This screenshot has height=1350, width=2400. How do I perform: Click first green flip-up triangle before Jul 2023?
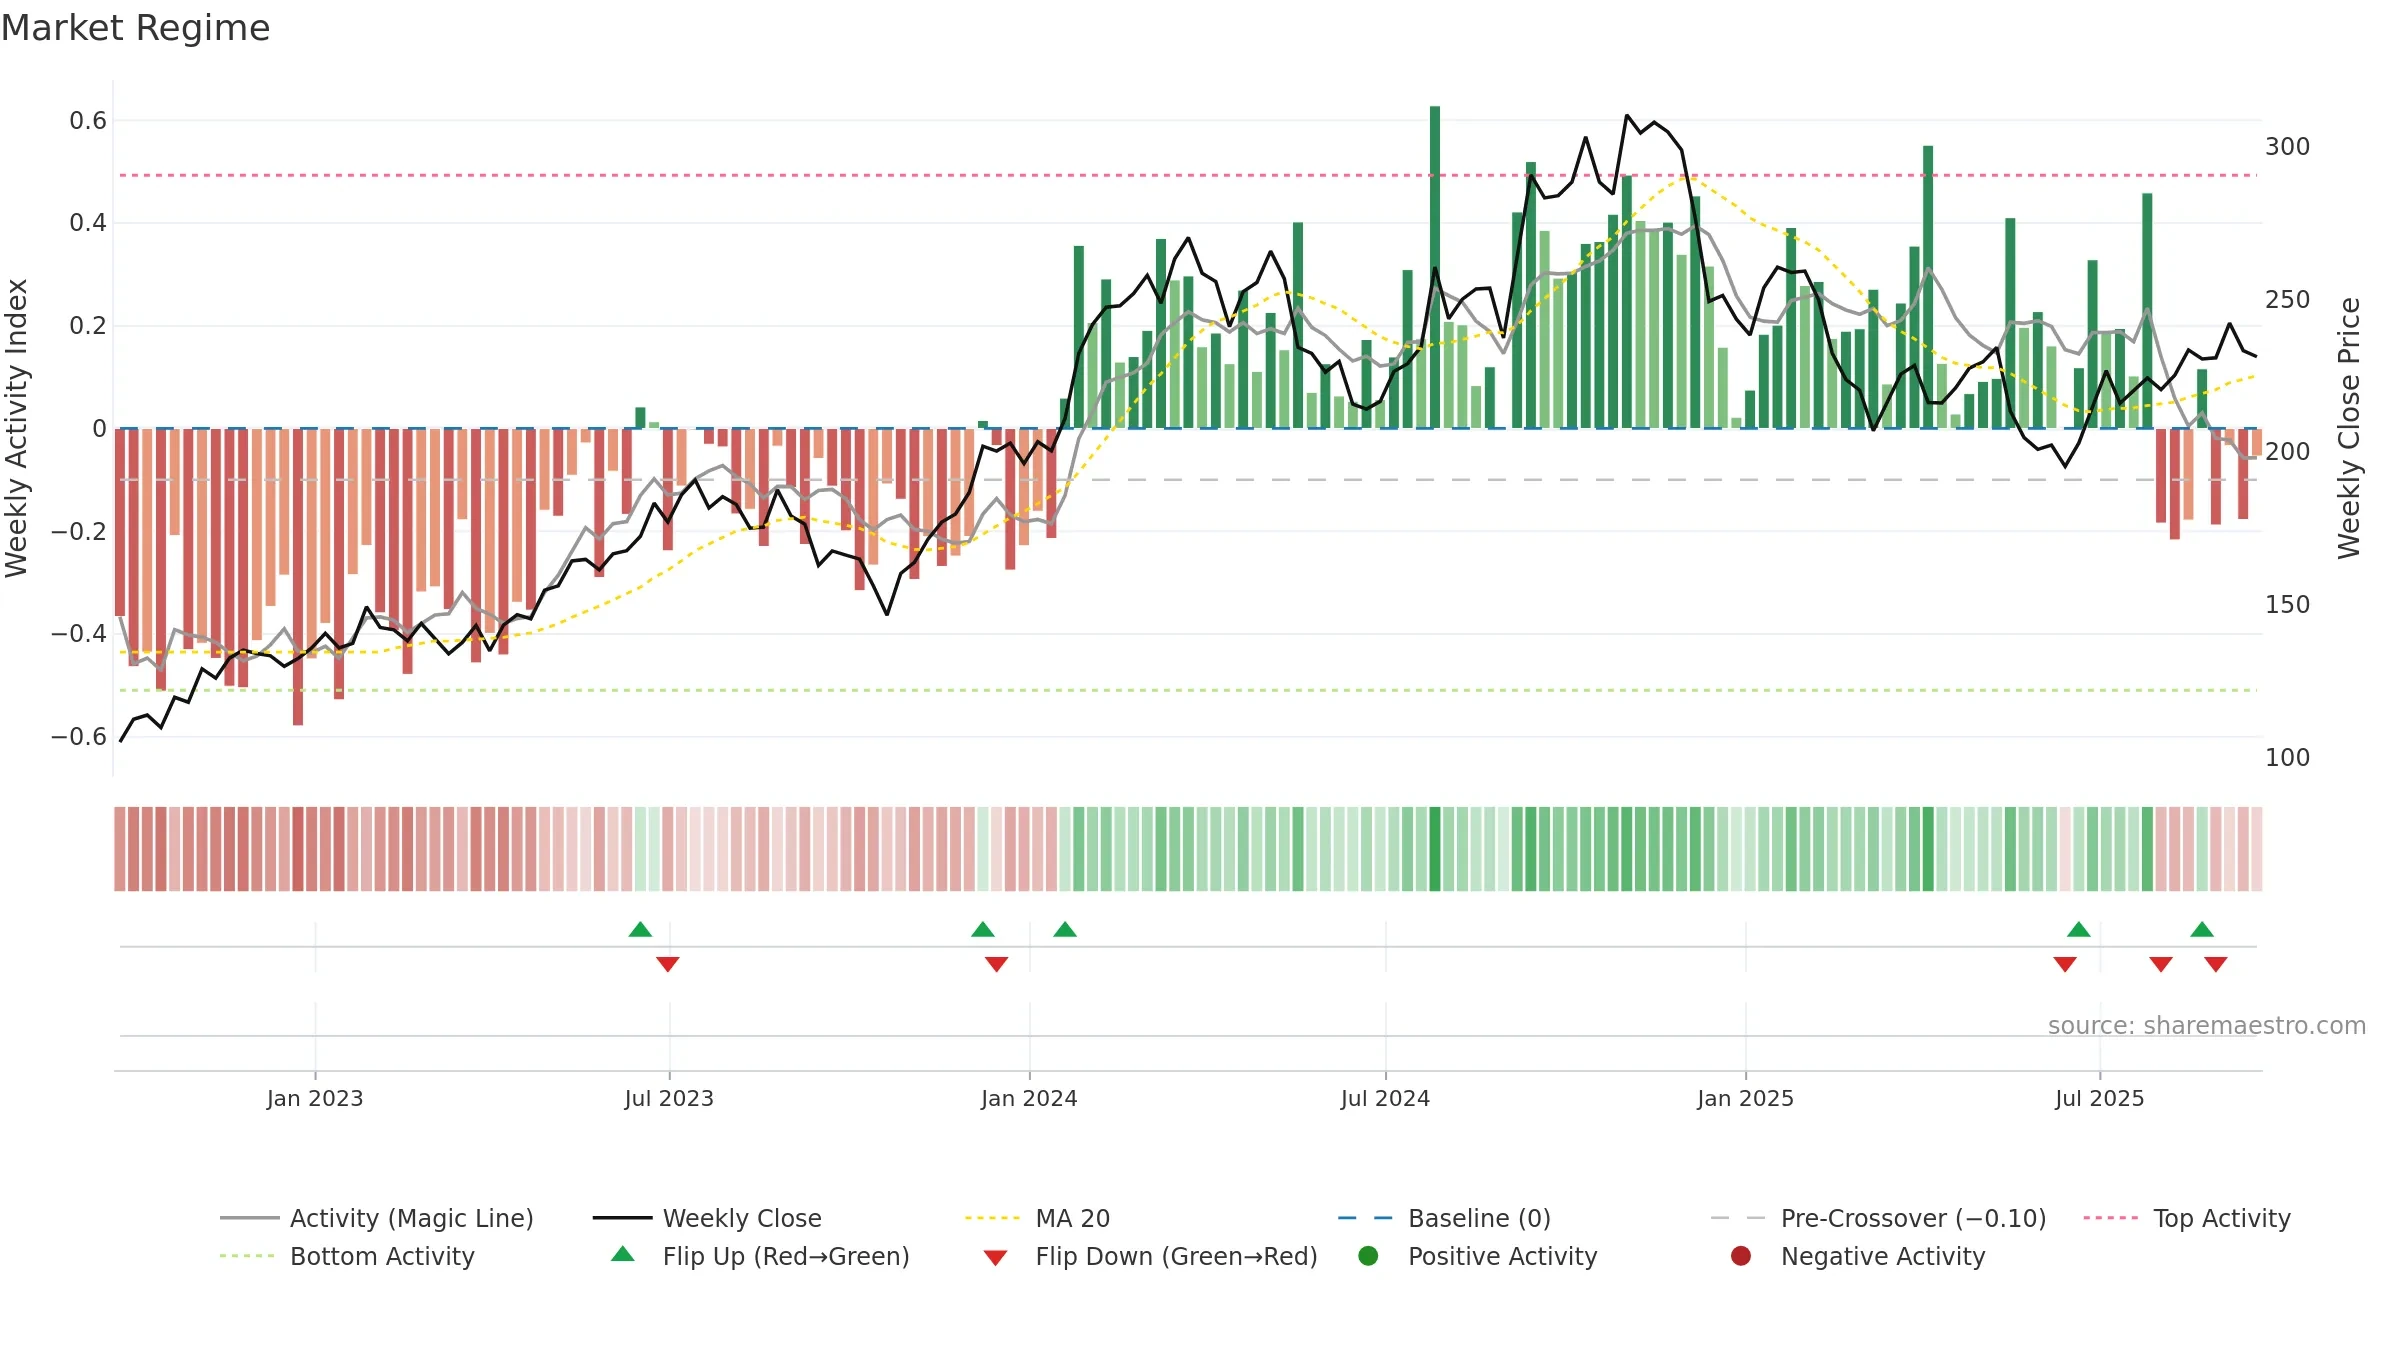tap(640, 929)
